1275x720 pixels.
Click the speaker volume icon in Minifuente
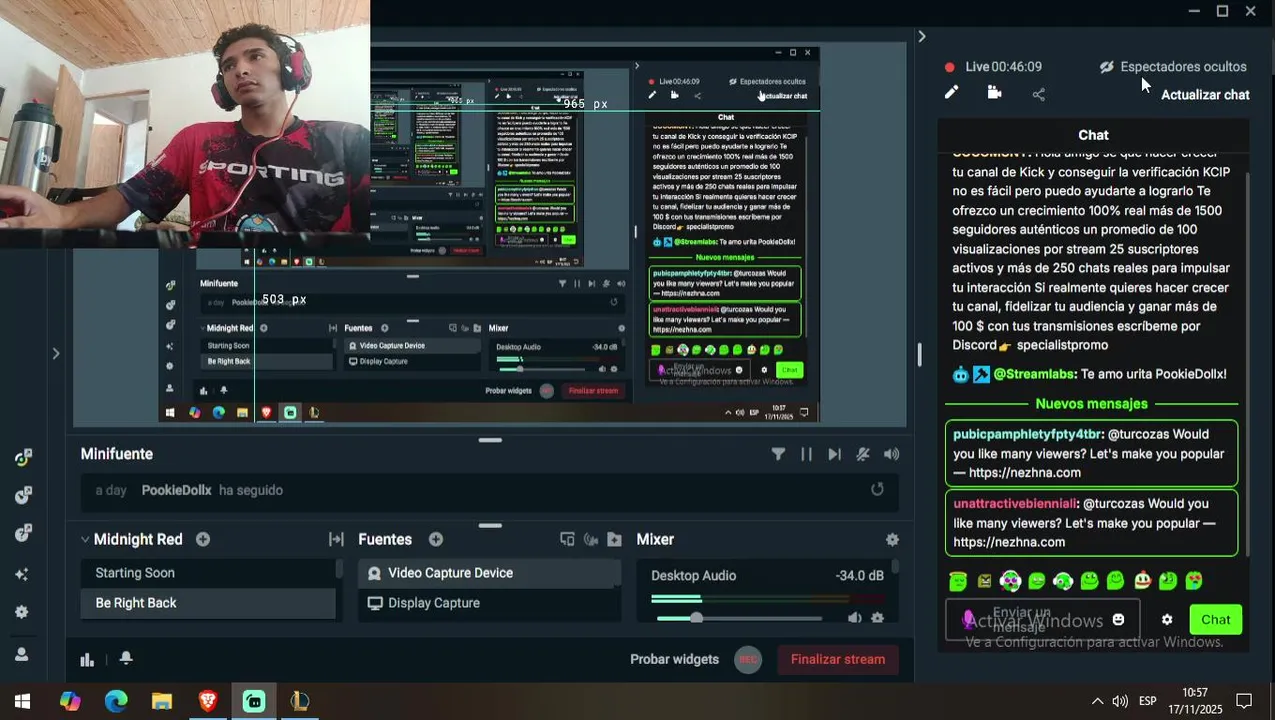891,454
